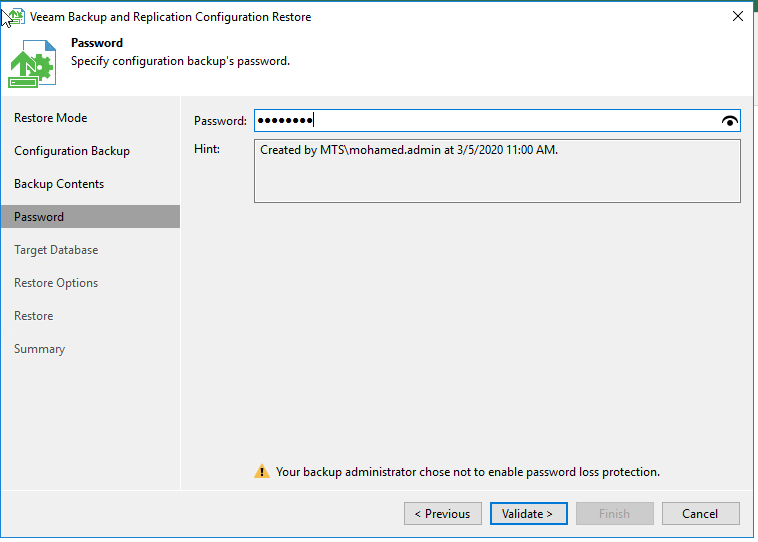Show the password with the eye icon
The image size is (758, 542).
pos(729,121)
